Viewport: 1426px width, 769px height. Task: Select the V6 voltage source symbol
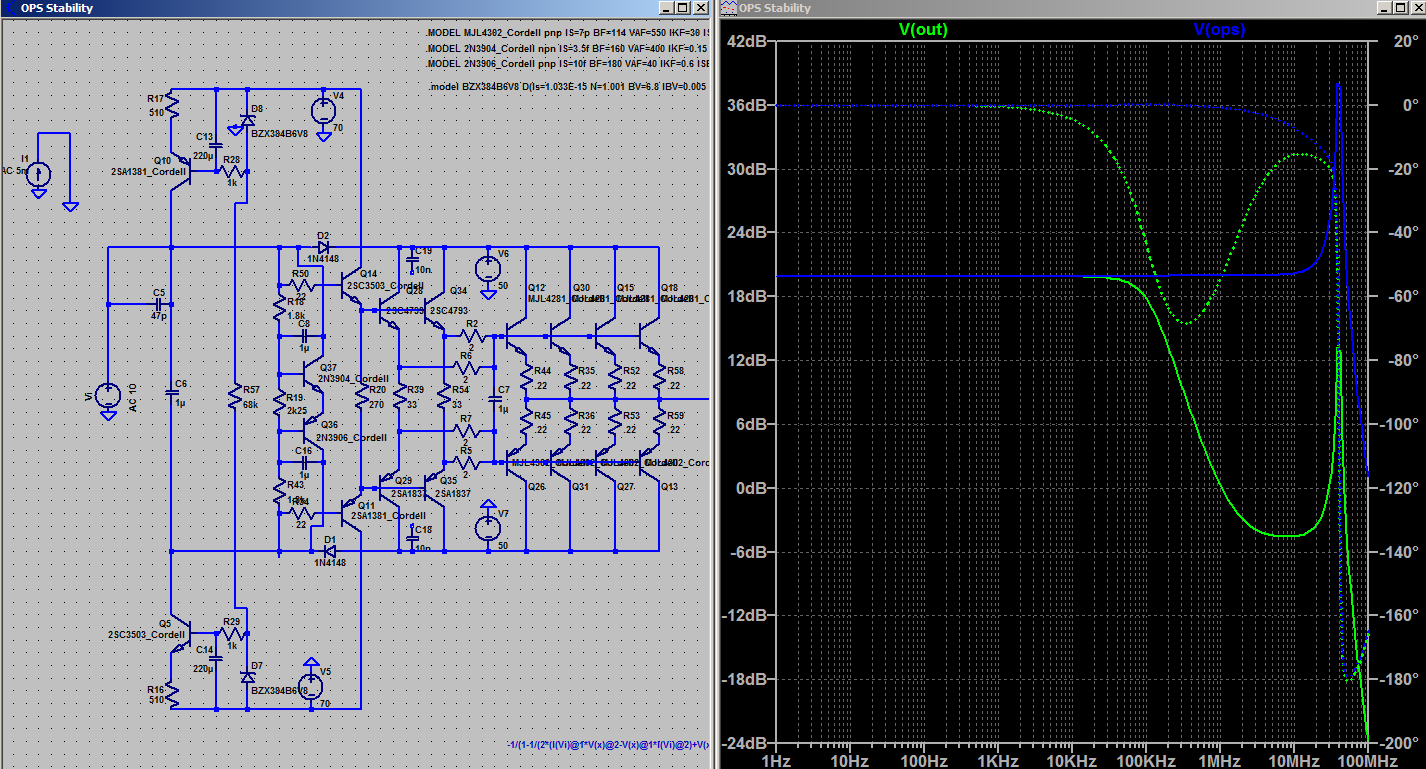click(x=487, y=269)
